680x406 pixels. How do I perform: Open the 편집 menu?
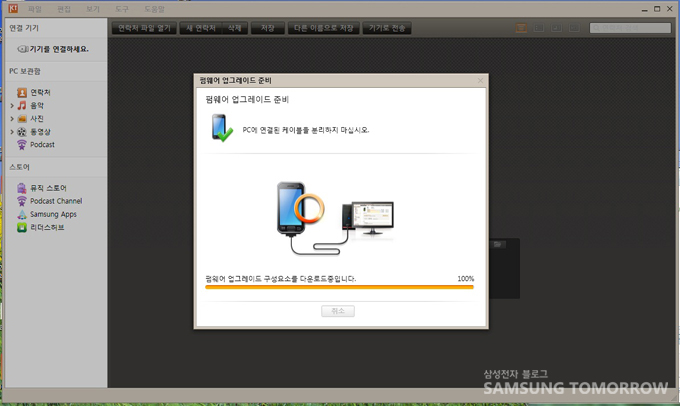64,9
